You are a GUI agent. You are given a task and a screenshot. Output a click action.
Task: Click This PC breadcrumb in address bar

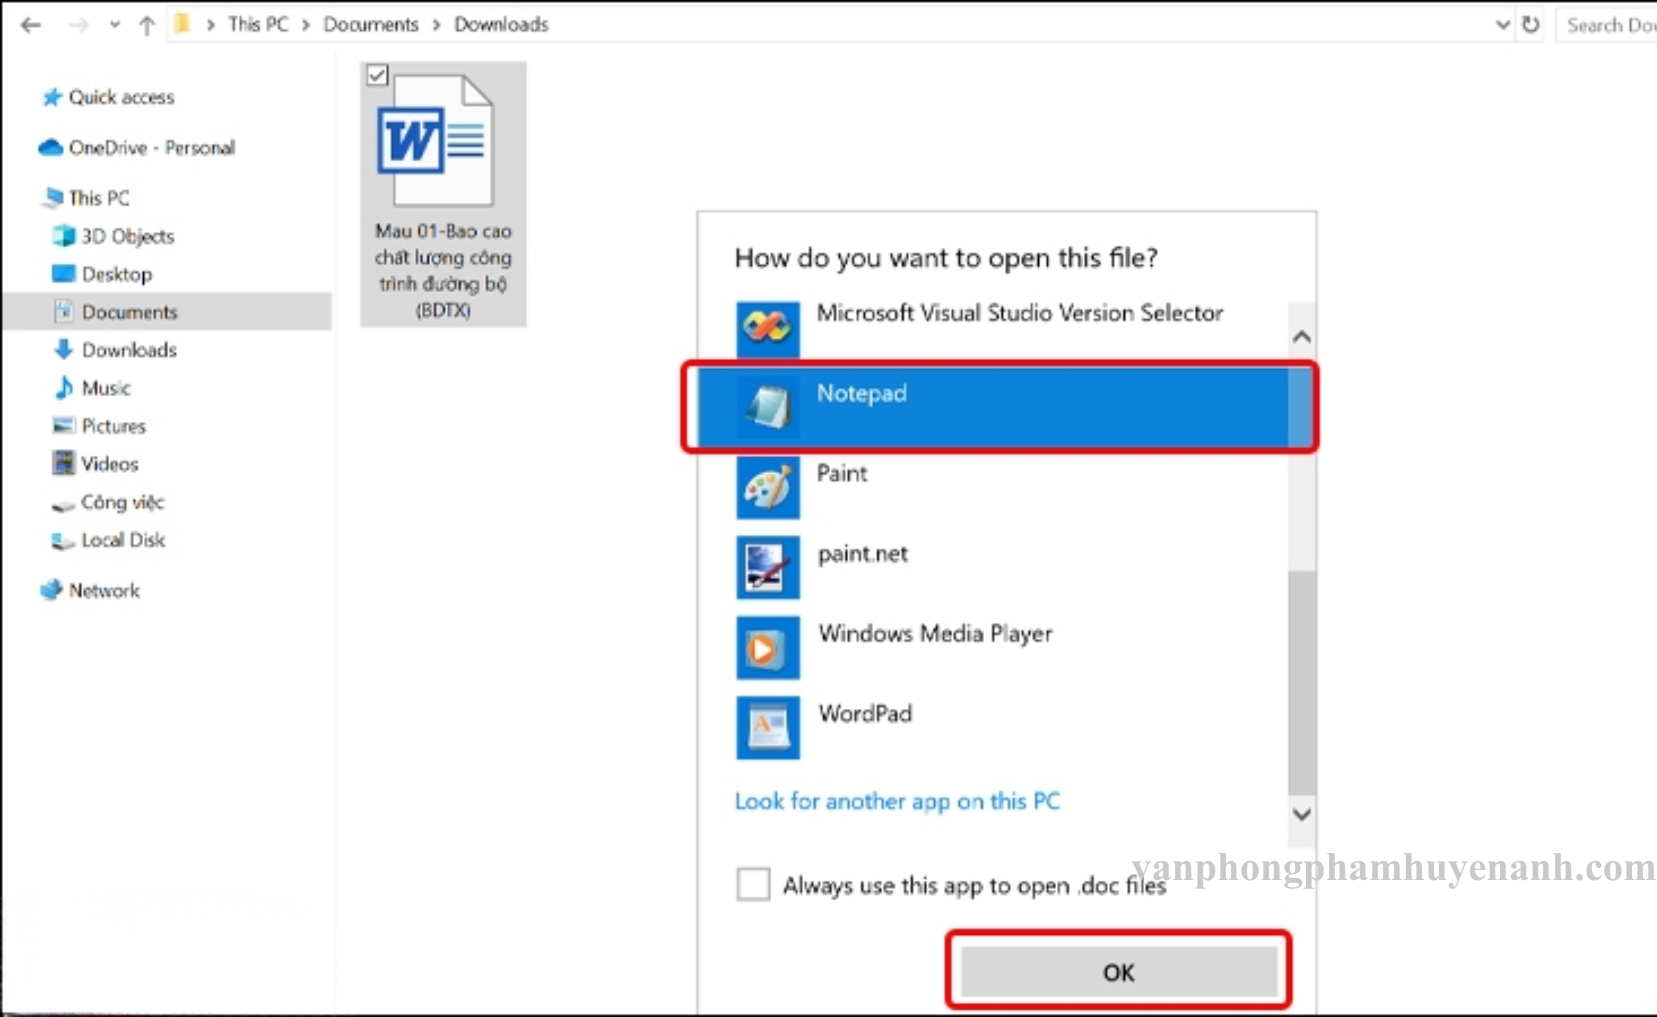(258, 24)
